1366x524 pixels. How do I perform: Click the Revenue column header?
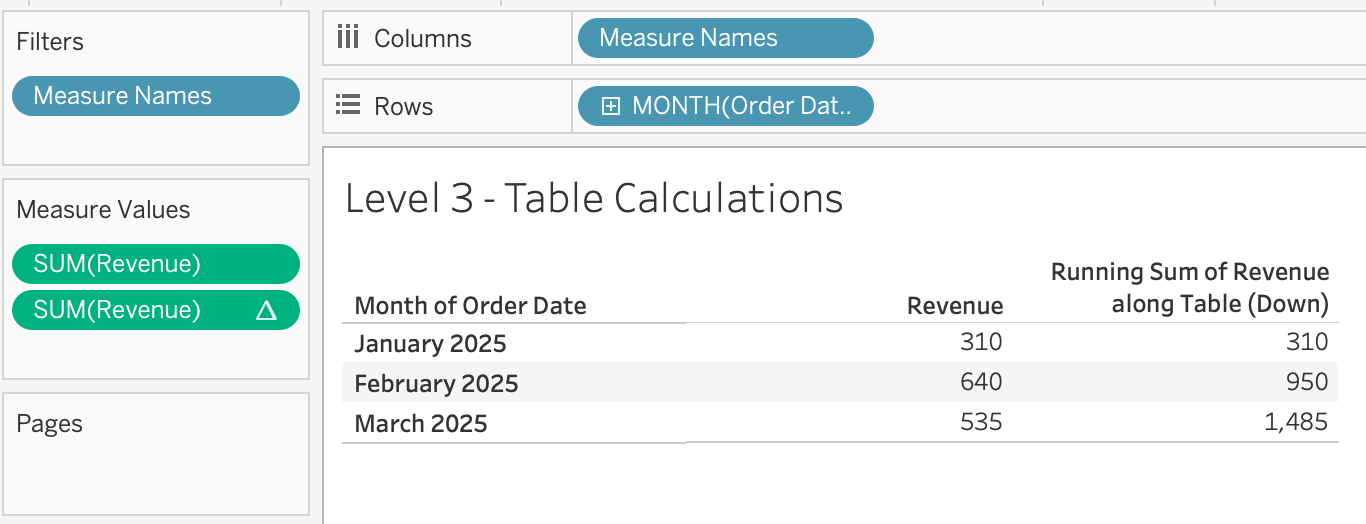coord(954,306)
